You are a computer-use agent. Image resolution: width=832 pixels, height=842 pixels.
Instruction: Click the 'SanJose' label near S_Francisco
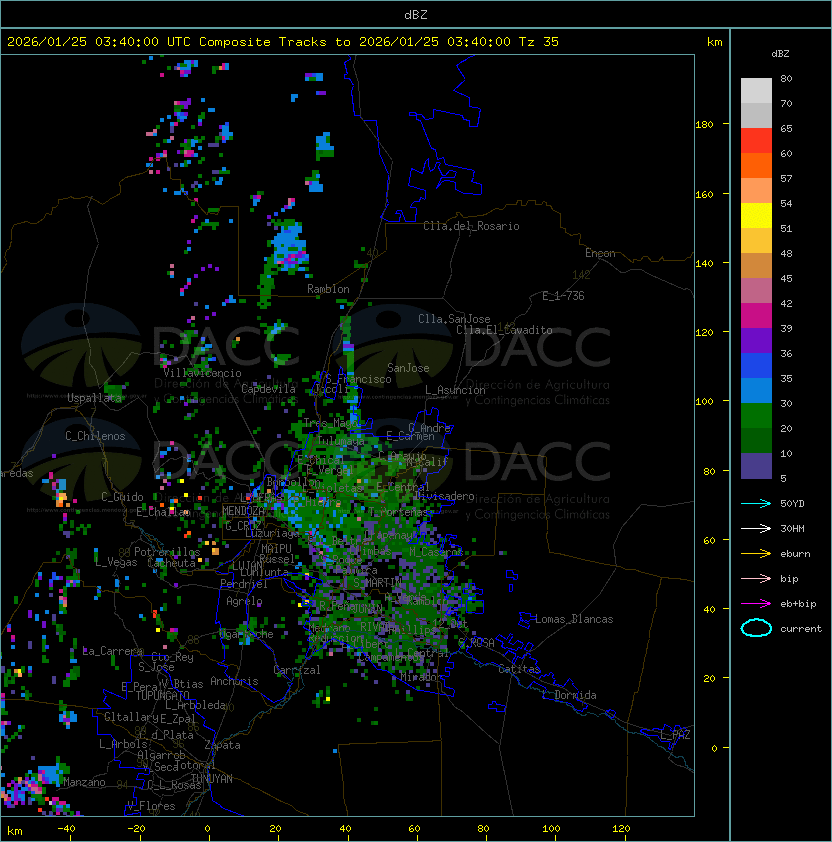408,368
